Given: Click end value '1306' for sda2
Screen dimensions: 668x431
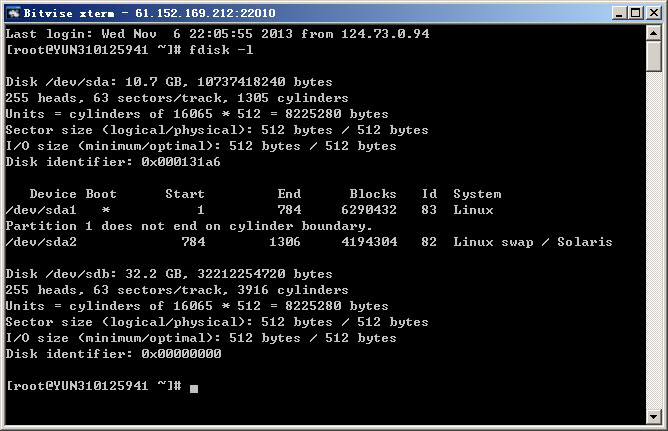Looking at the screenshot, I should click(x=285, y=242).
